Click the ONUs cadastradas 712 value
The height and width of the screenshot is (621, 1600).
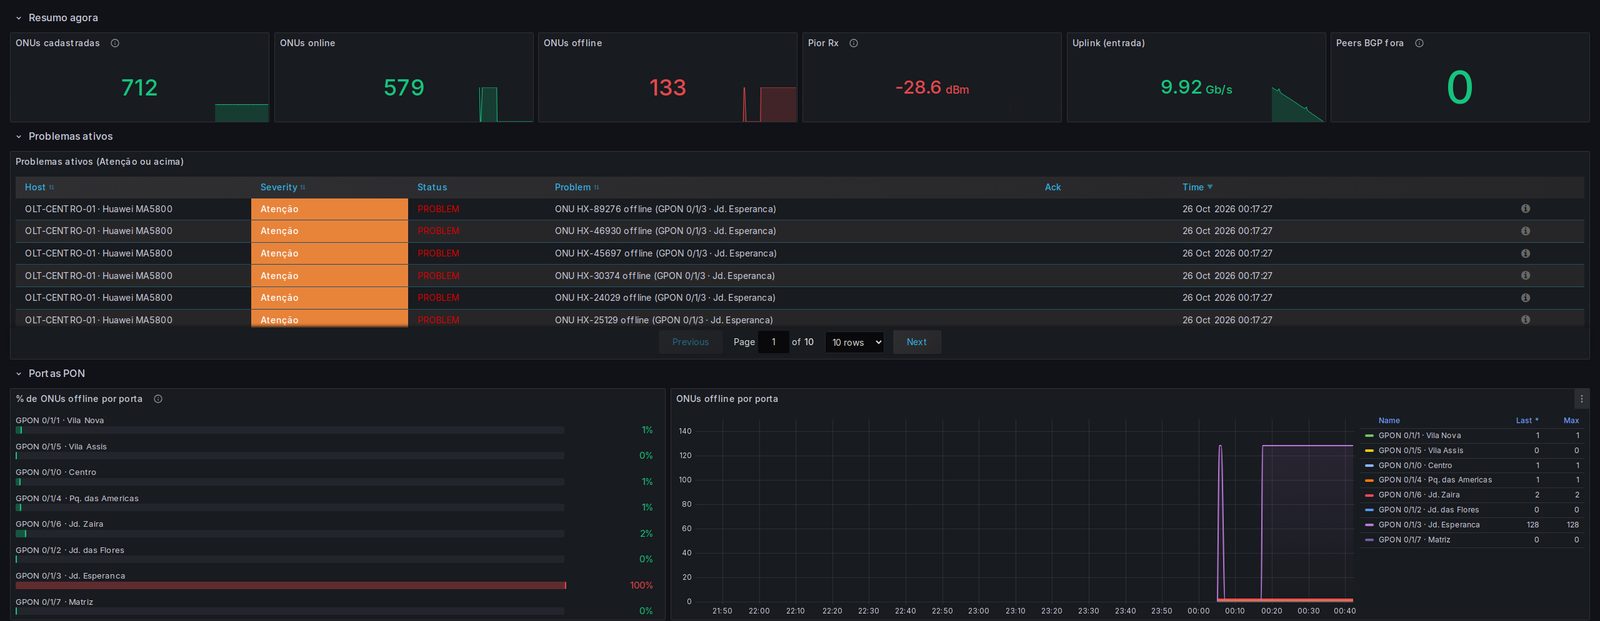(x=140, y=88)
